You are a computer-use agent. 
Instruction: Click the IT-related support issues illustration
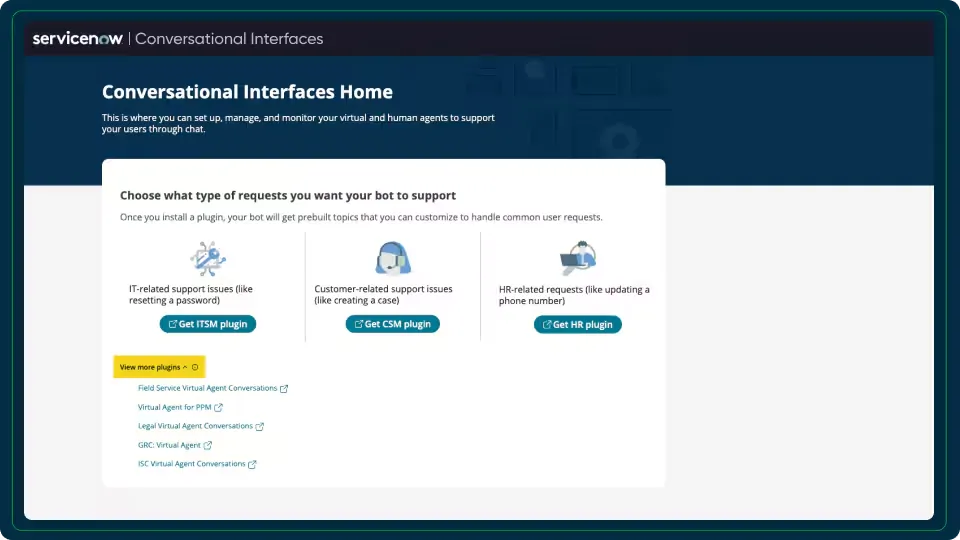pyautogui.click(x=208, y=259)
